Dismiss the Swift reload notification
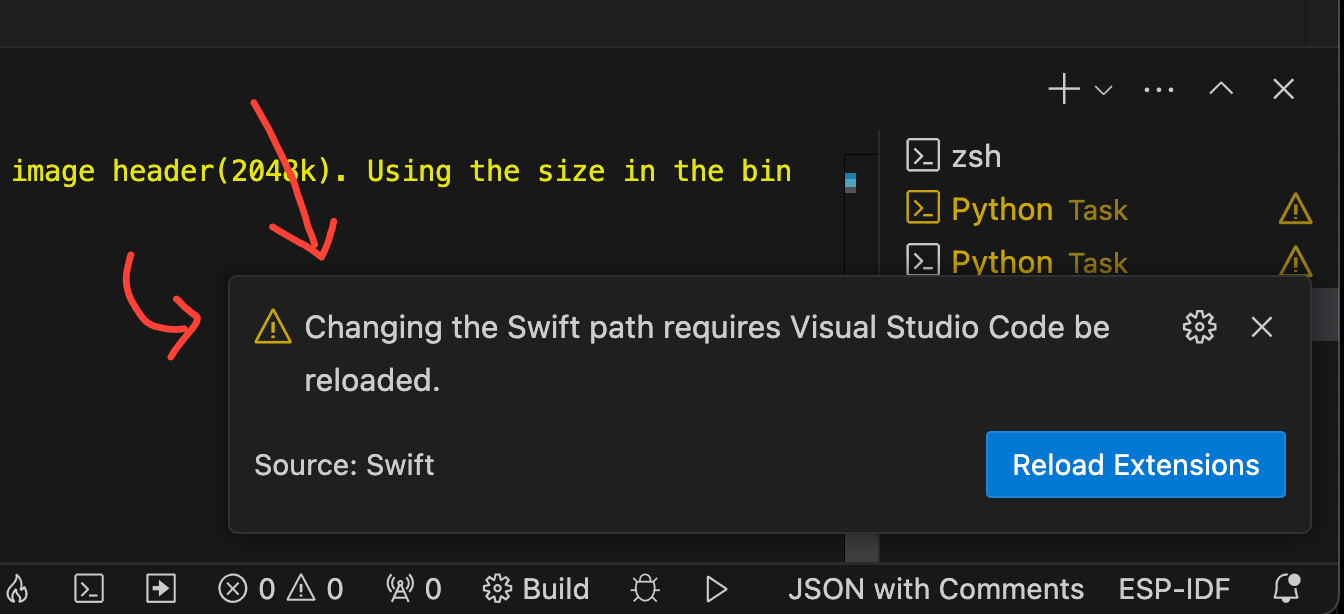The image size is (1344, 614). pyautogui.click(x=1262, y=327)
